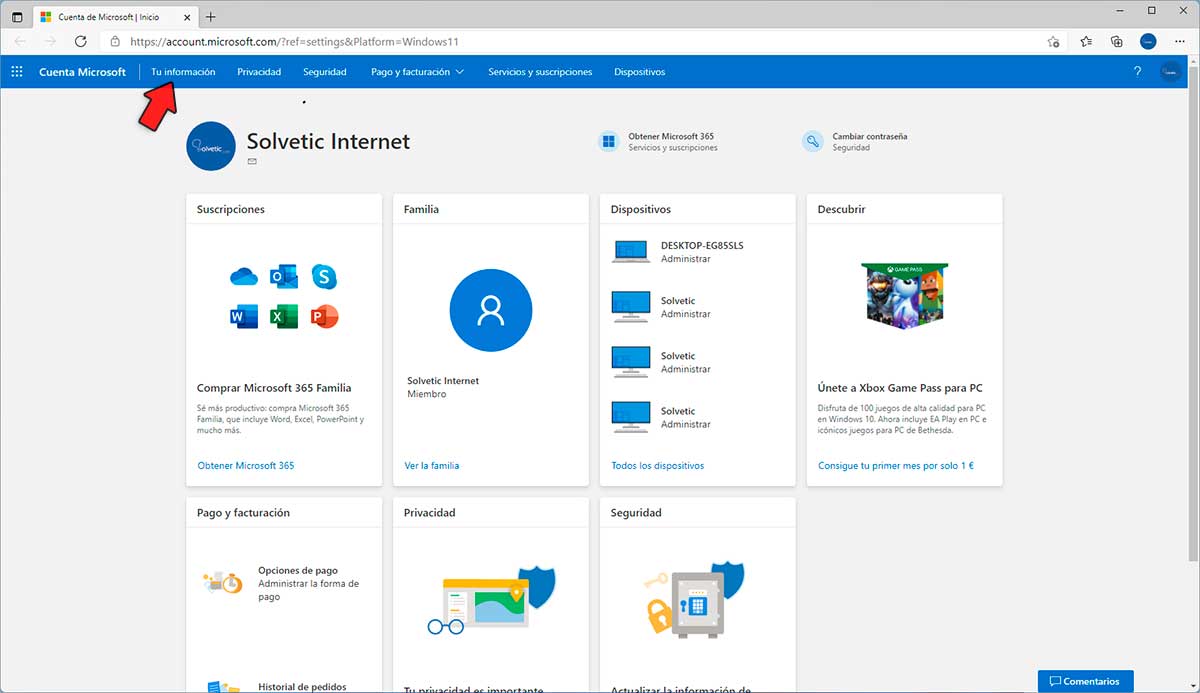
Task: Click the Skype icon in Suscripciones
Action: 324,277
